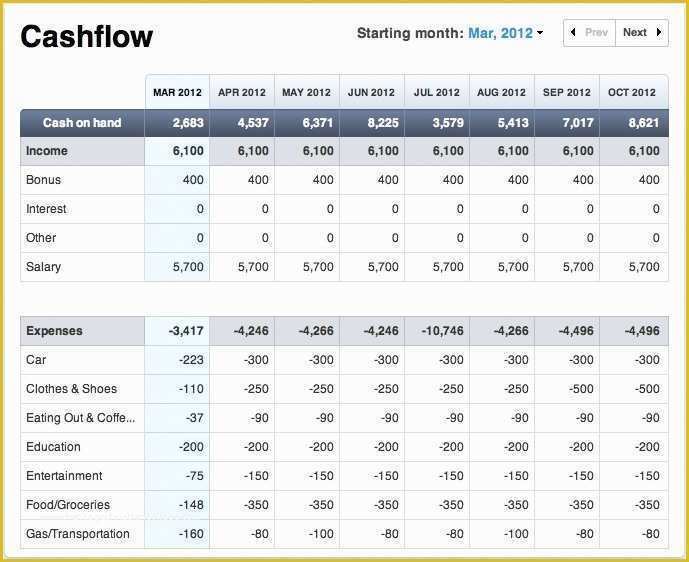Click the March Entertainment value -75
The image size is (689, 562).
click(x=195, y=476)
